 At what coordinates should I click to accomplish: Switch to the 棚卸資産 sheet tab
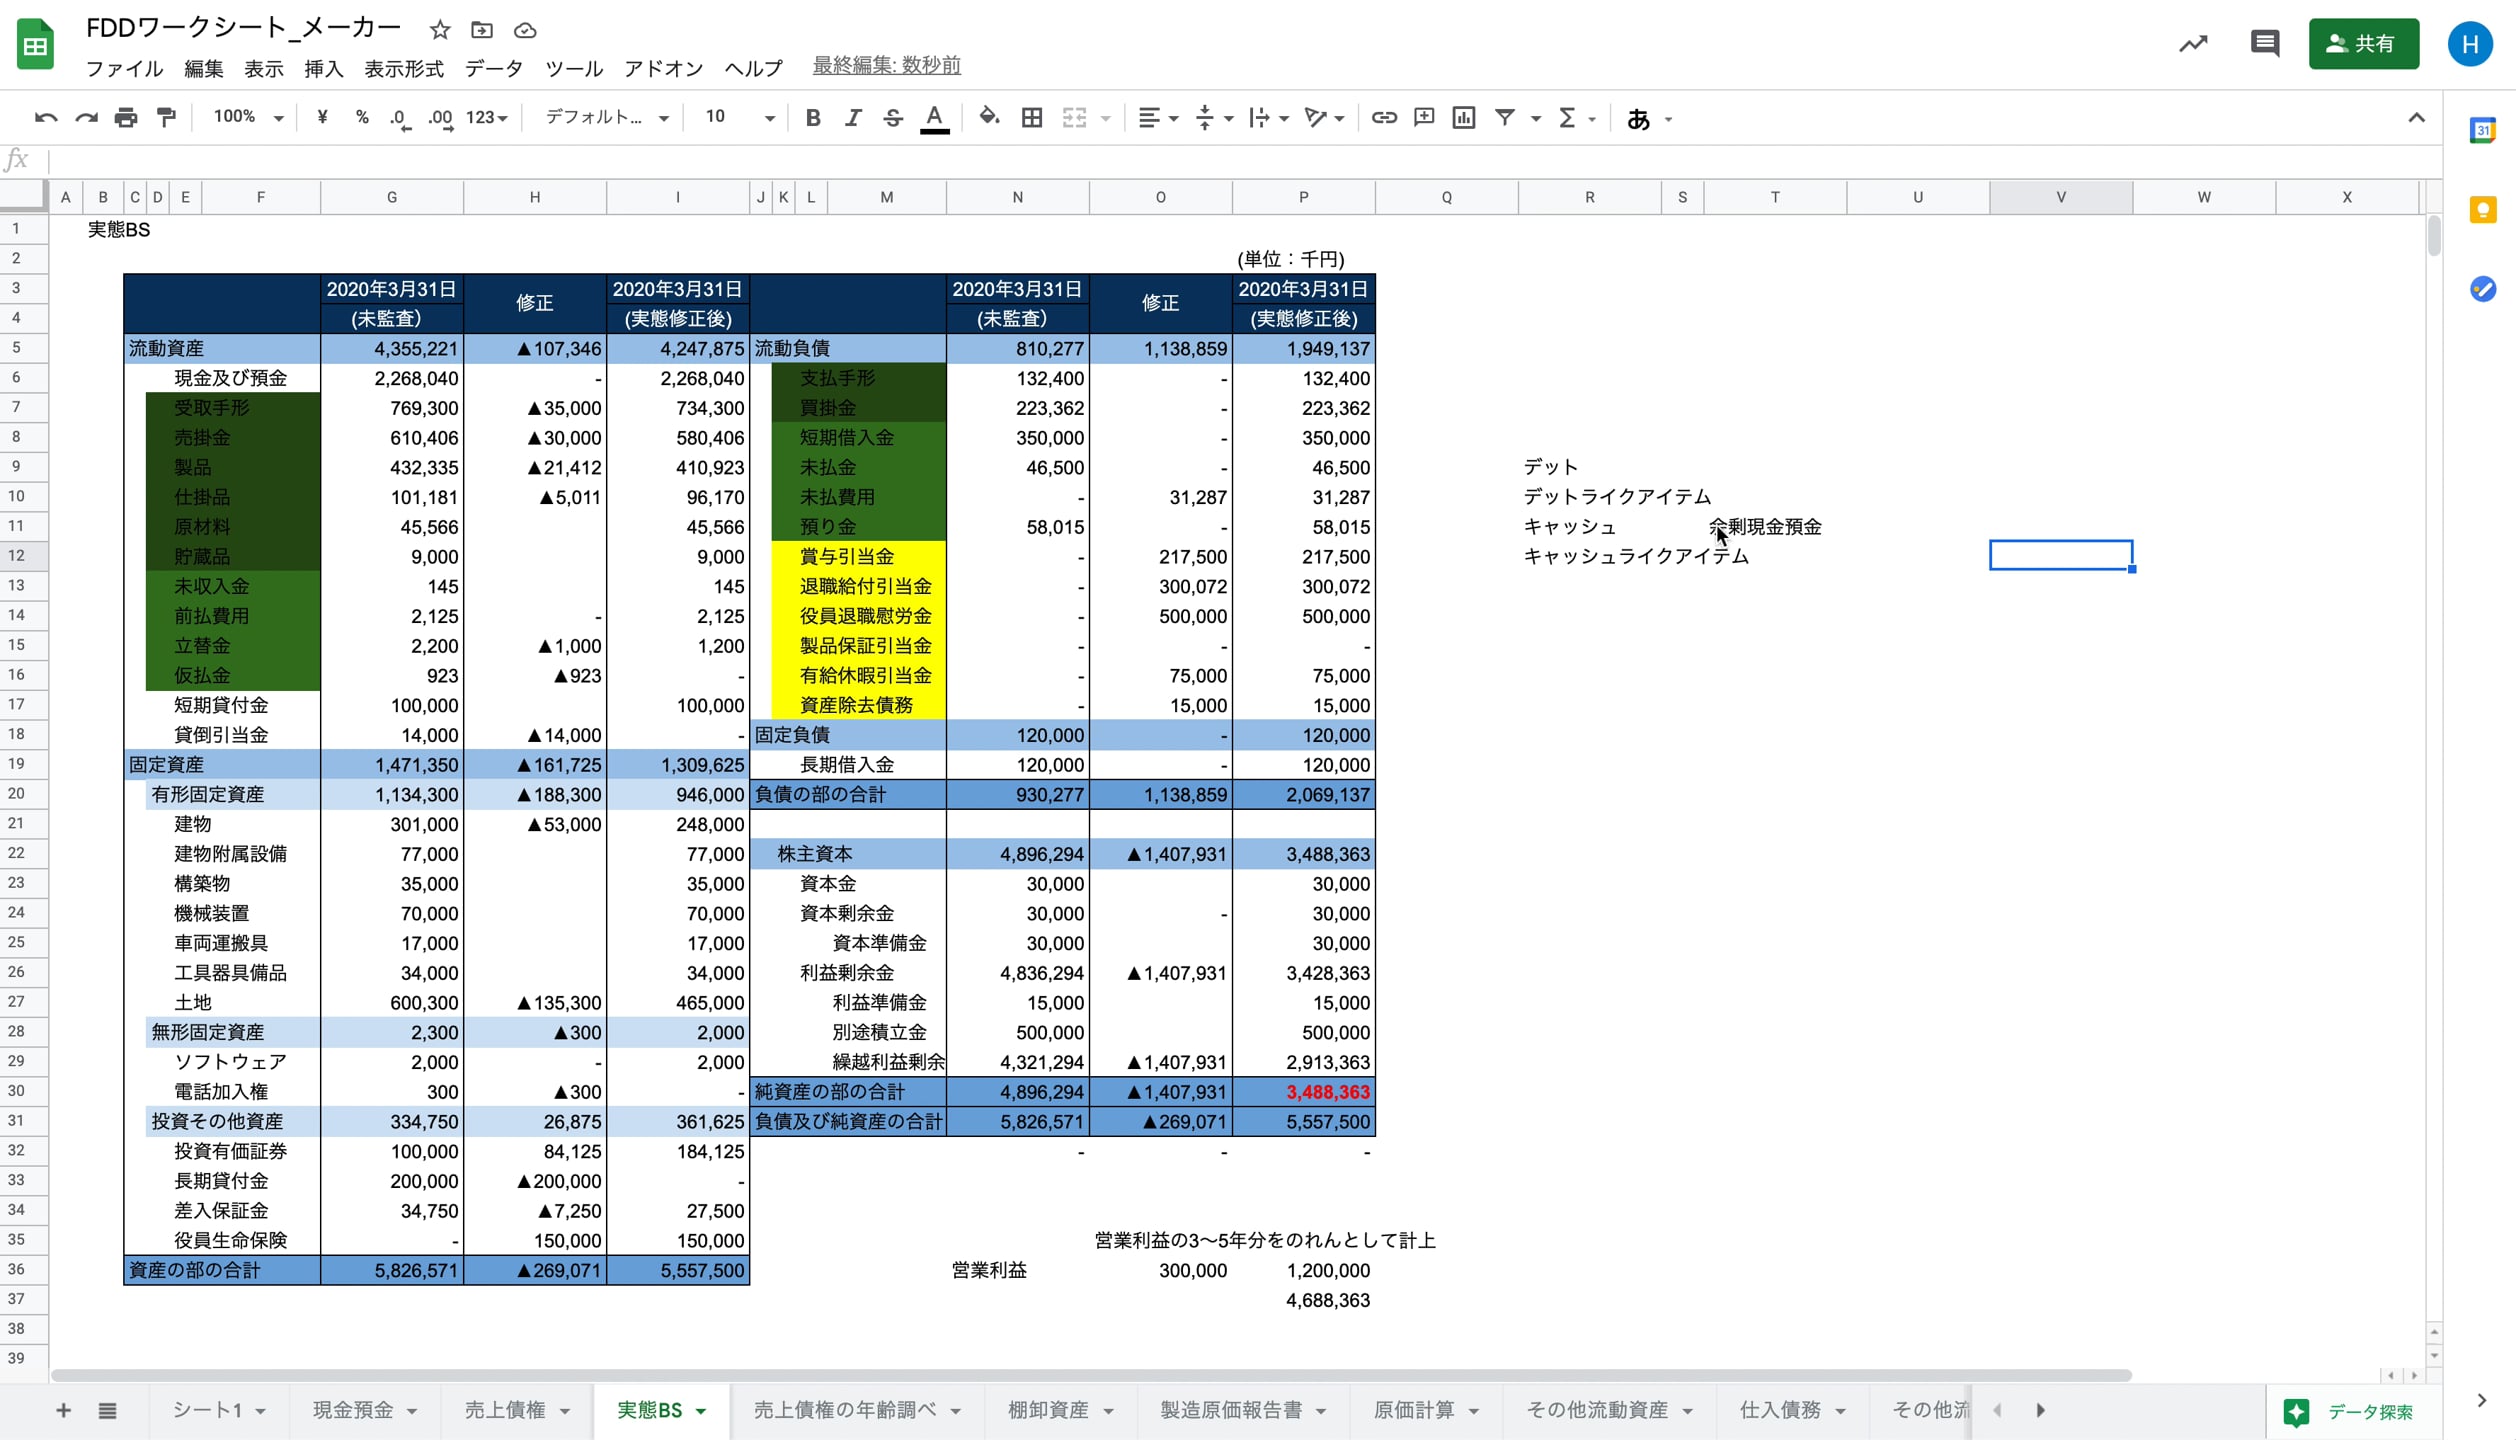pyautogui.click(x=1047, y=1410)
